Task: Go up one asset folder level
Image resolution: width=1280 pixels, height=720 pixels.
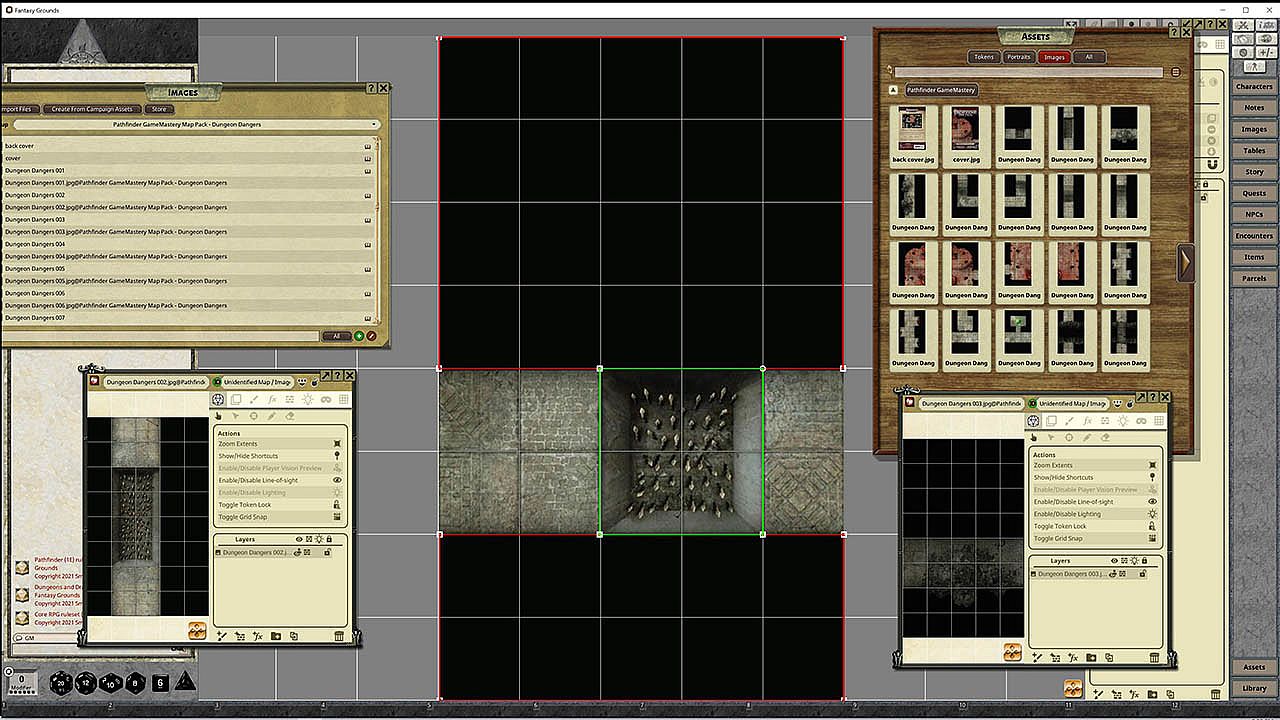Action: coord(893,90)
